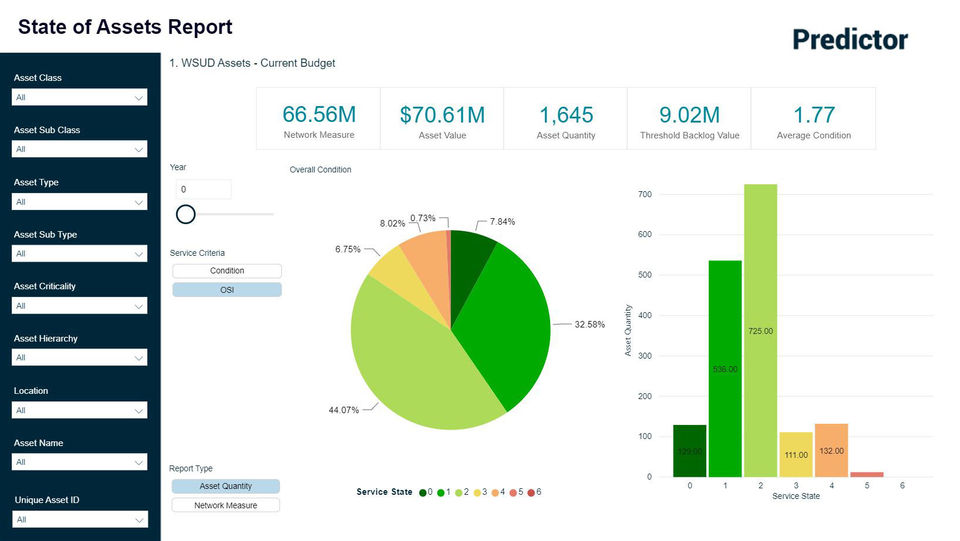The image size is (960, 541).
Task: Click the Service State 2 legend dot
Action: coord(459,492)
